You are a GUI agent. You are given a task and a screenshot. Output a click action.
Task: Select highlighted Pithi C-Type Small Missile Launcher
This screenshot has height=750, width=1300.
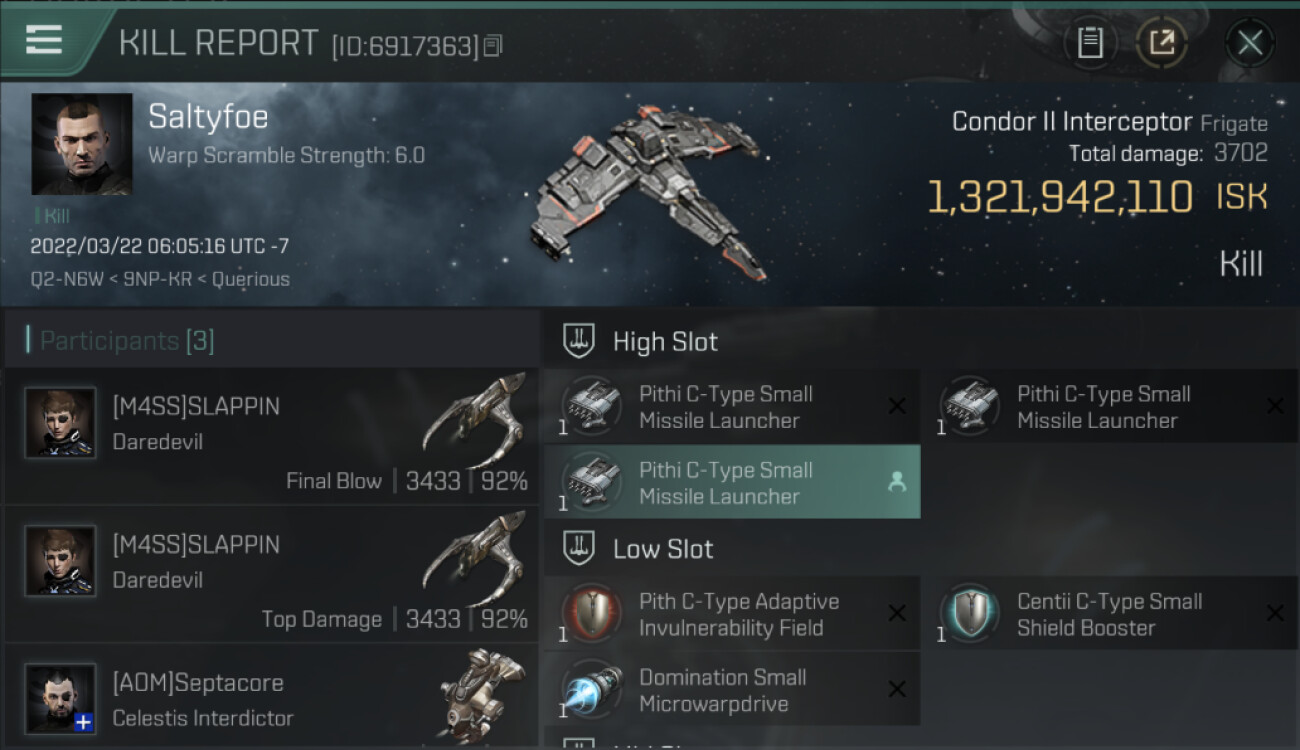(732, 482)
